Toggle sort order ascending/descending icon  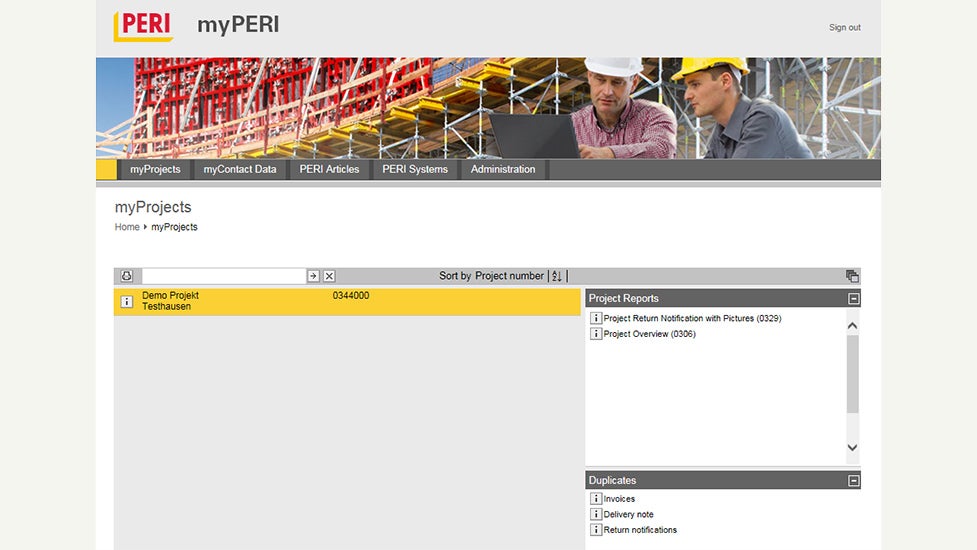557,276
